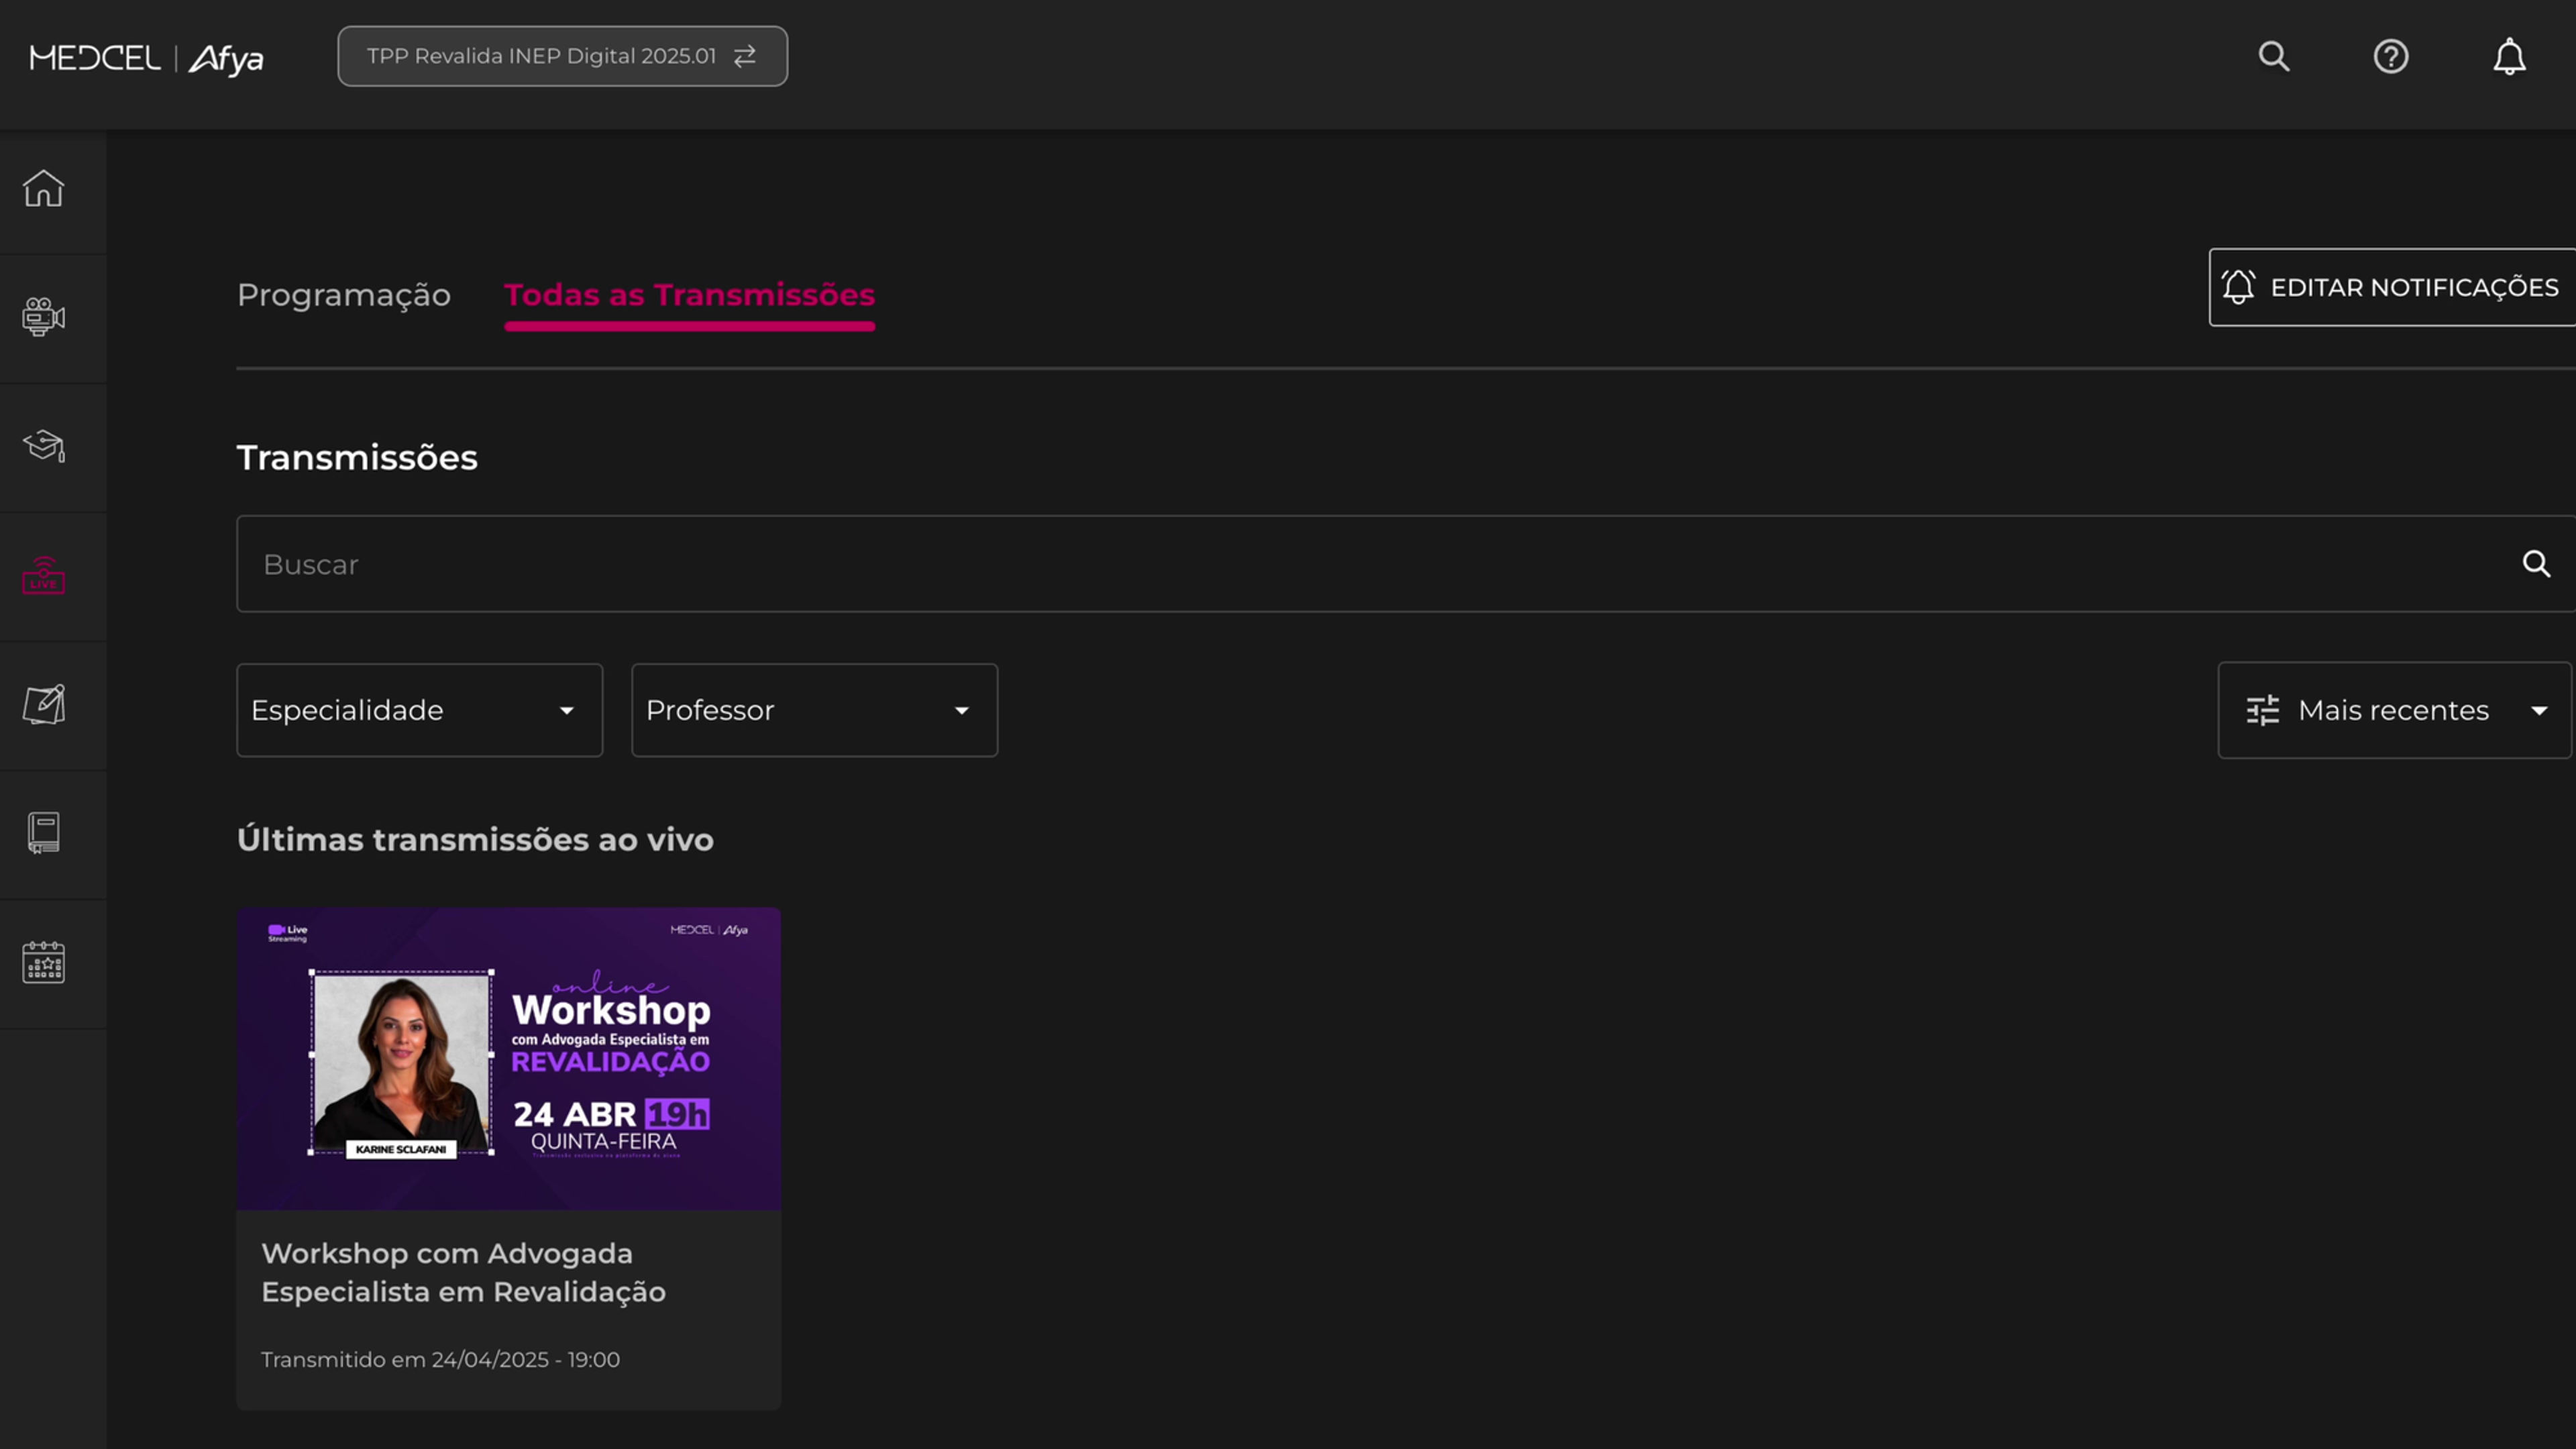Open the video lessons camera icon in sidebar
2576x1449 pixels.
pyautogui.click(x=43, y=317)
